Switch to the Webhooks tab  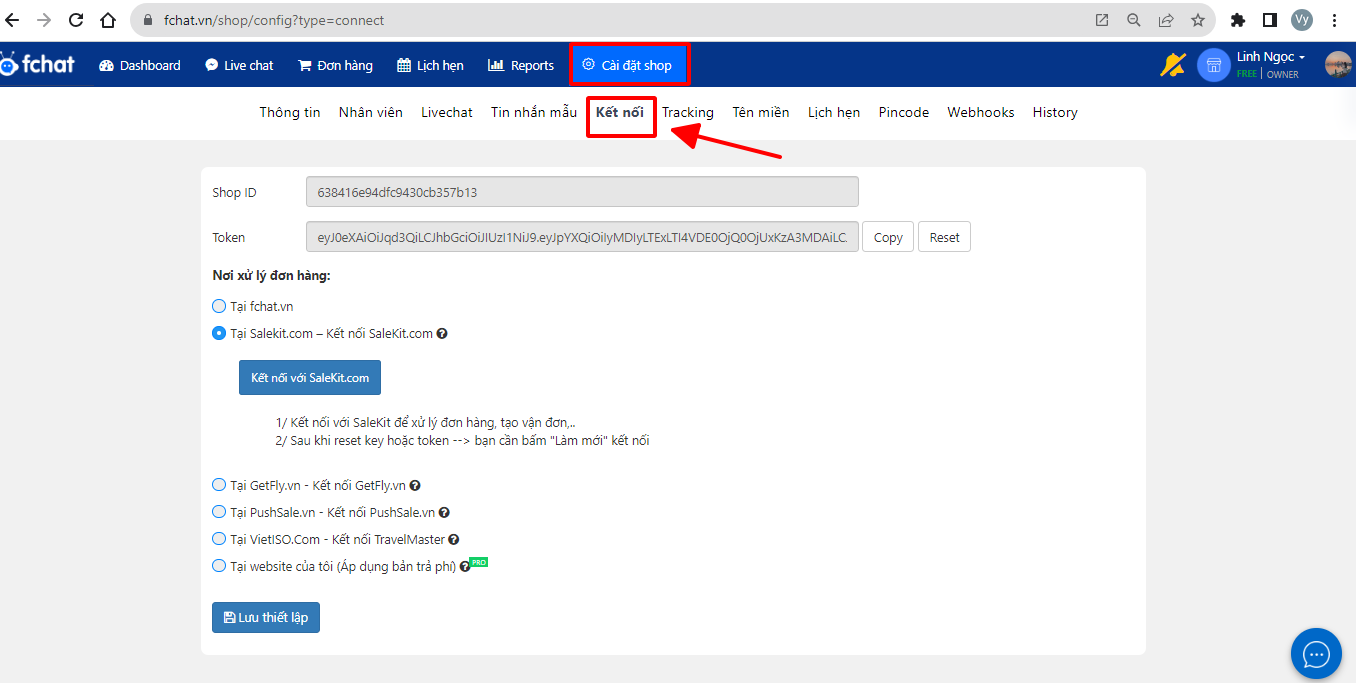click(x=980, y=112)
